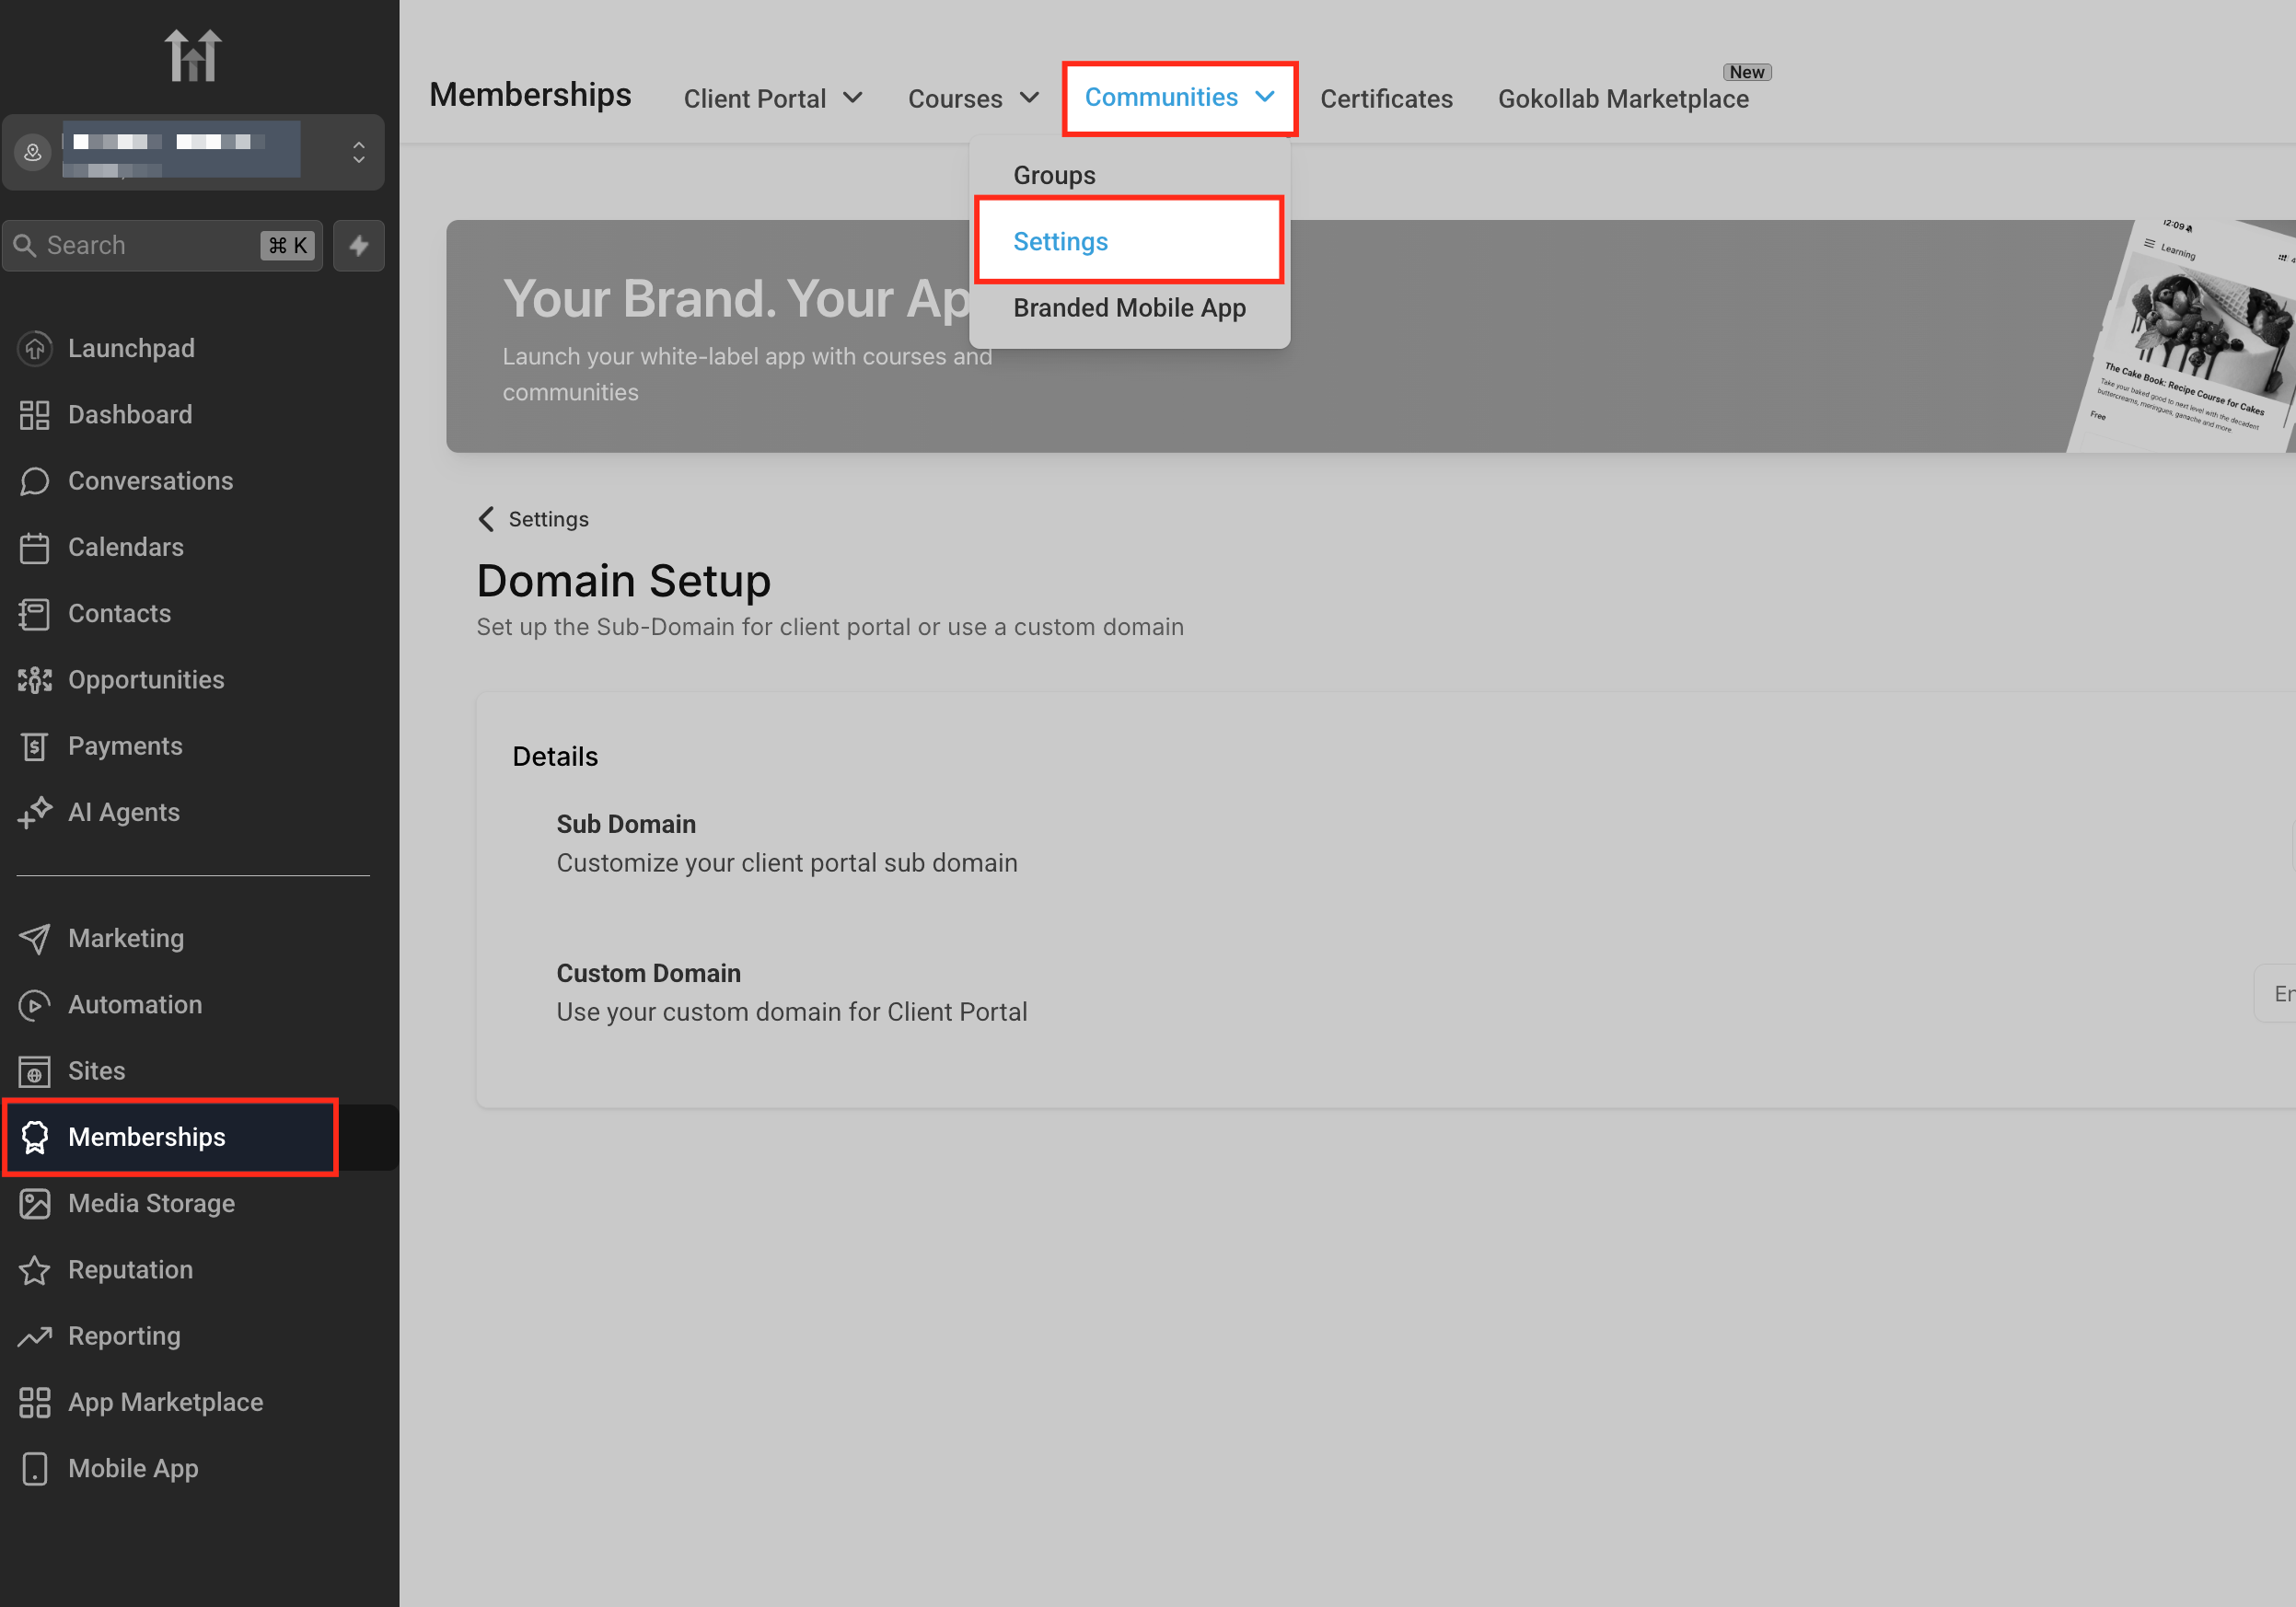Click the Calendars icon in sidebar
The image size is (2296, 1607).
[35, 547]
